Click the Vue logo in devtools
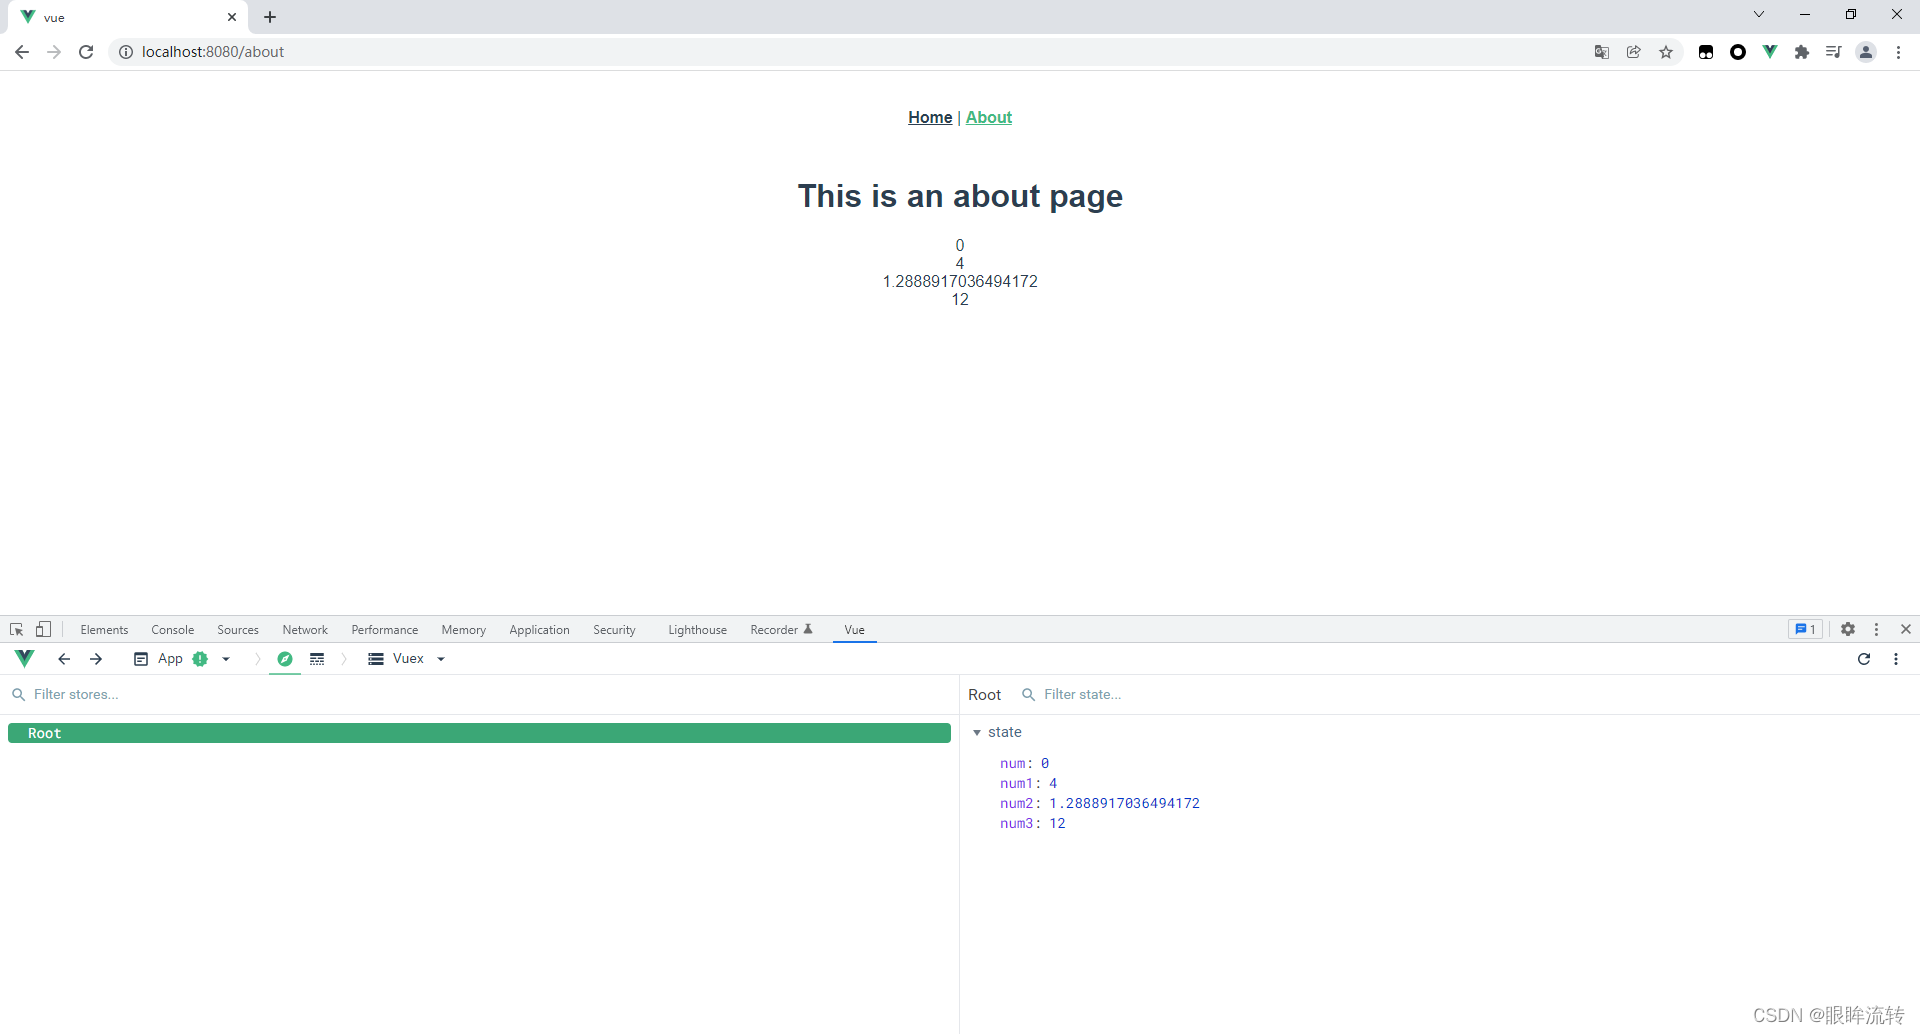The image size is (1920, 1034). [25, 658]
